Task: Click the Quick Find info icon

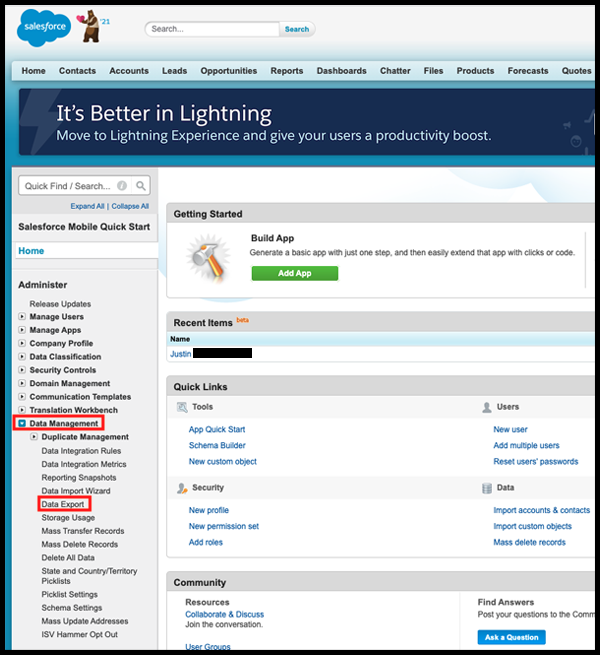Action: coord(122,186)
